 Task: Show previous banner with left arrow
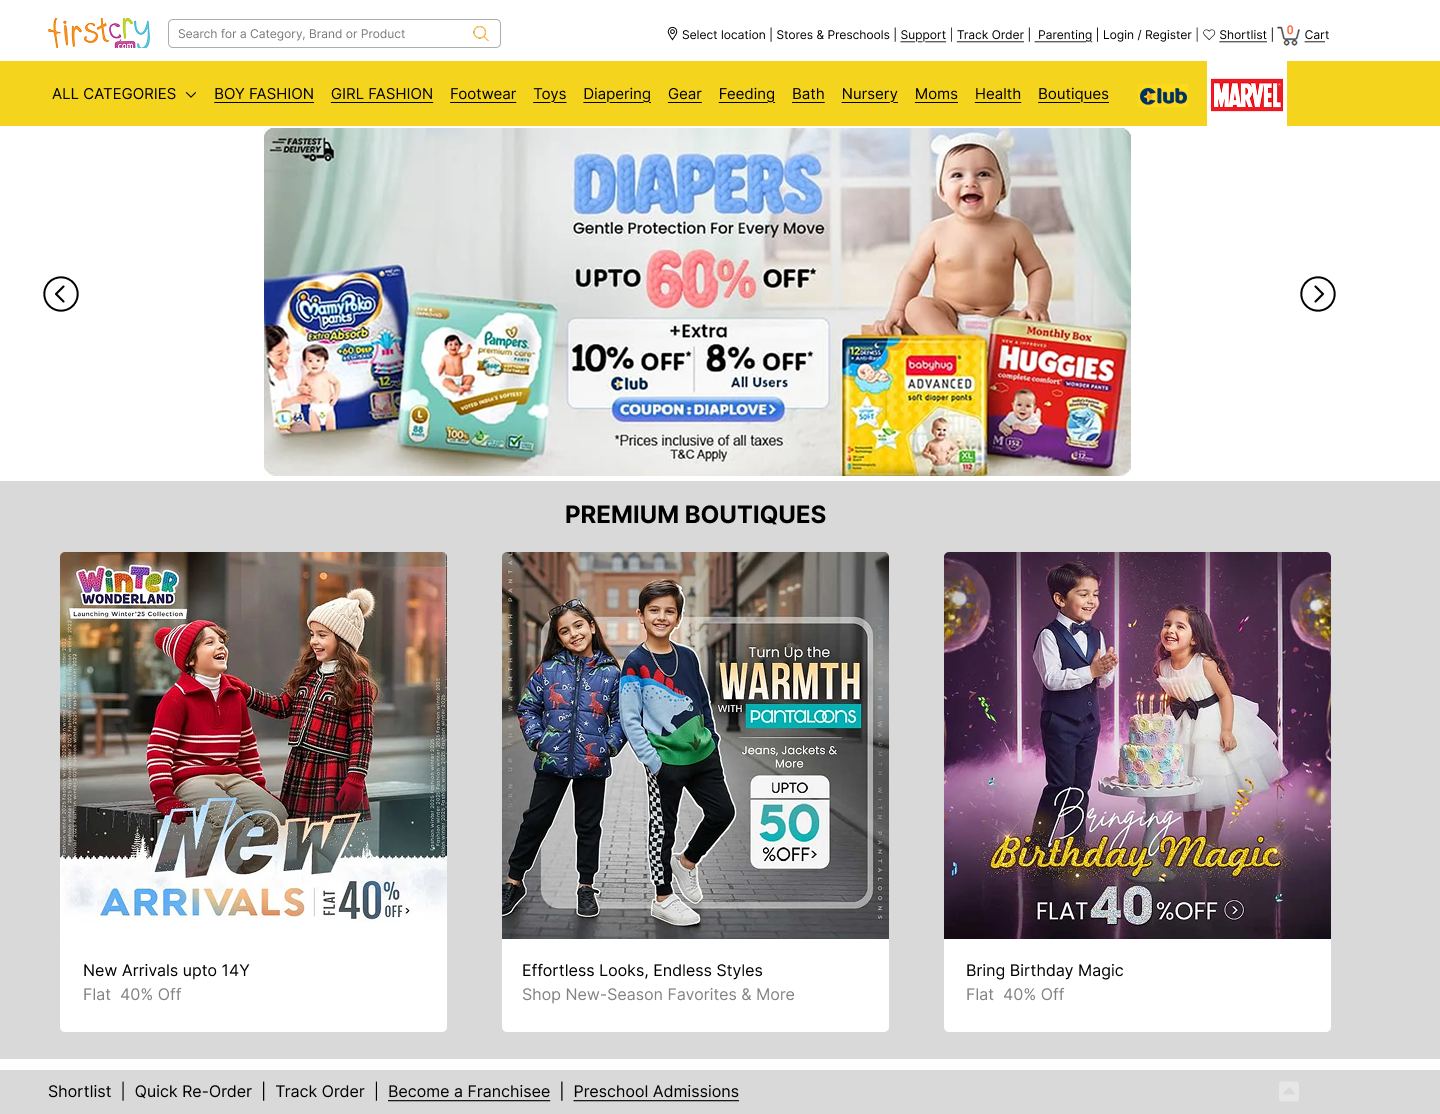(x=61, y=294)
